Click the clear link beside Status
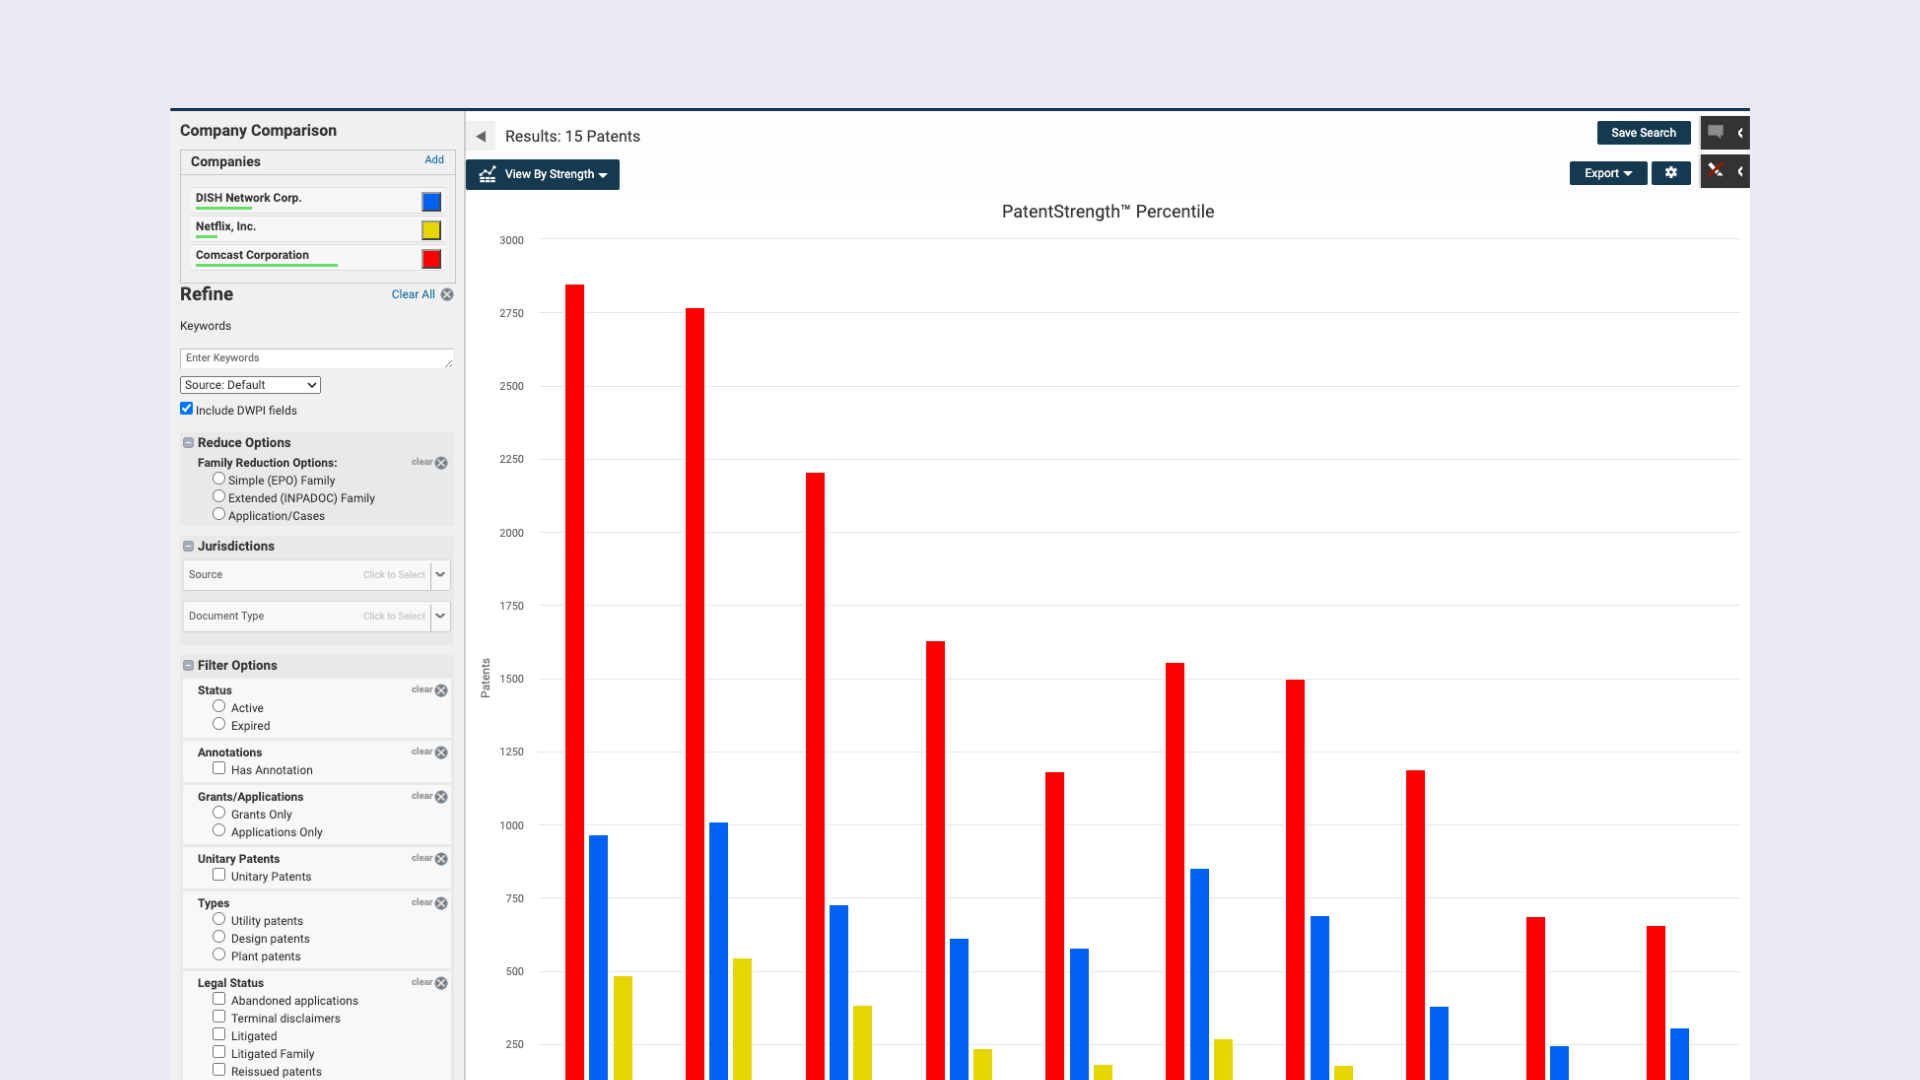This screenshot has width=1920, height=1080. pyautogui.click(x=422, y=690)
